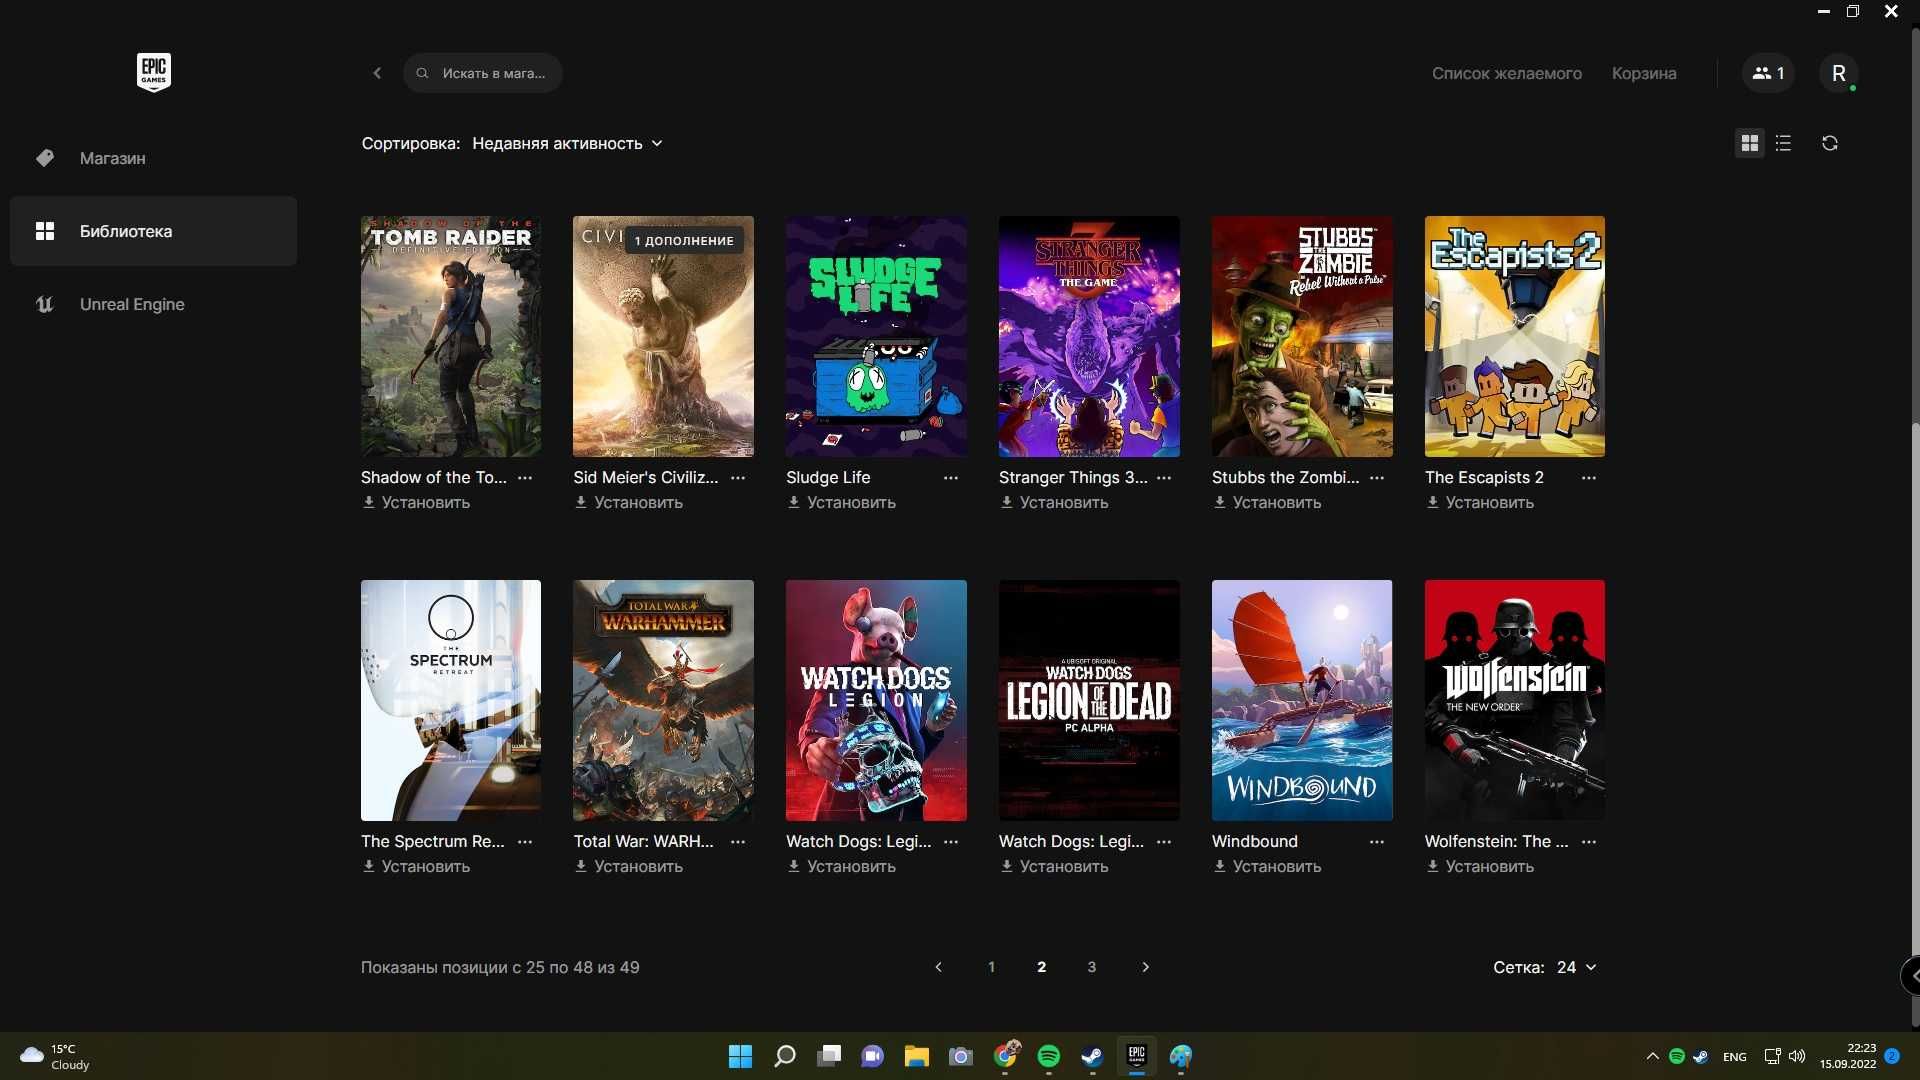Image resolution: width=1920 pixels, height=1080 pixels.
Task: Open Unreal Engine in the sidebar
Action: pyautogui.click(x=153, y=304)
